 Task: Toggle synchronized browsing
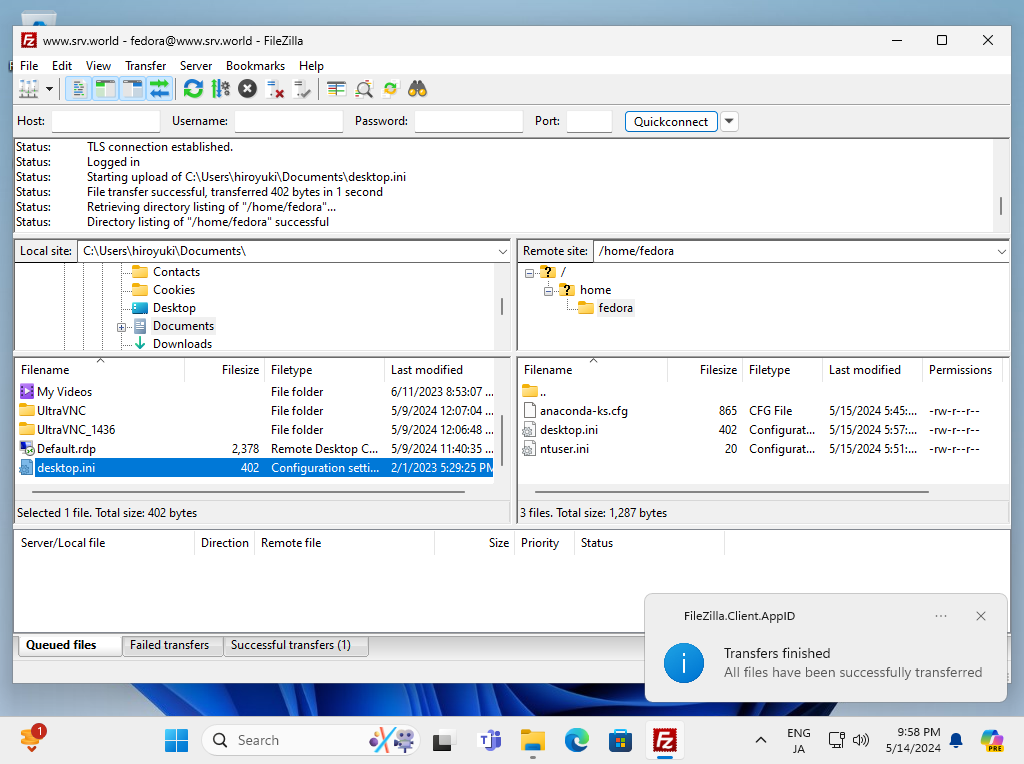pyautogui.click(x=391, y=89)
